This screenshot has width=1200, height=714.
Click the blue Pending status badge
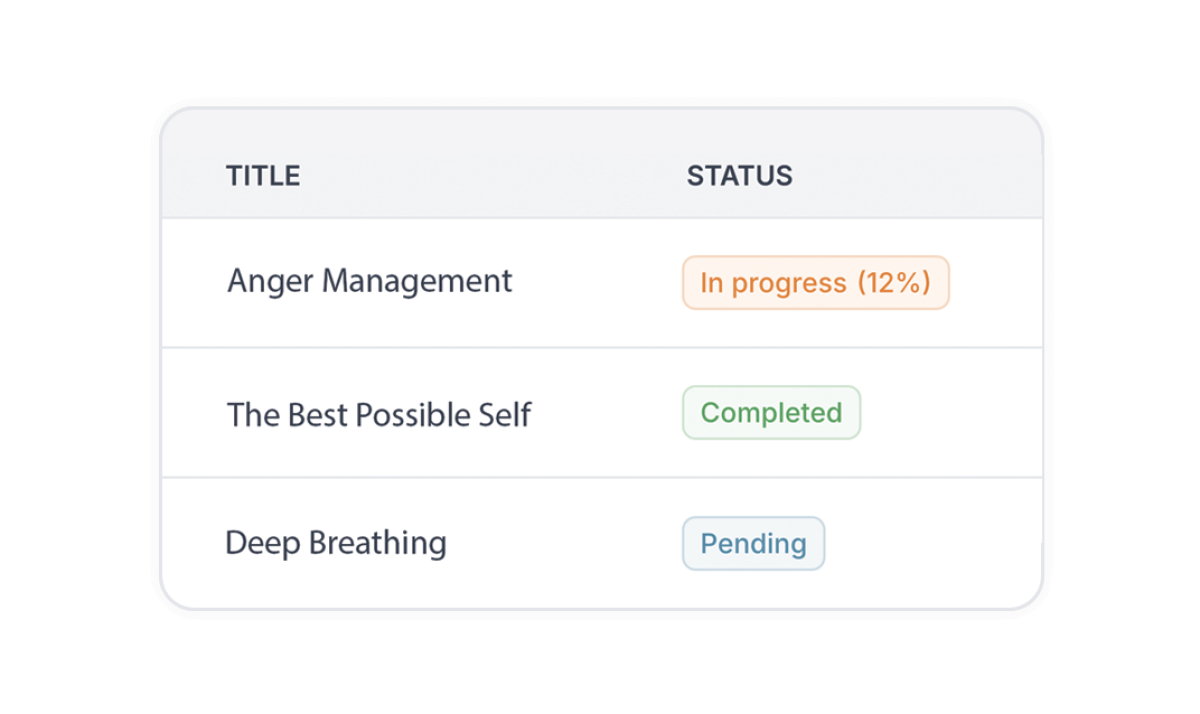(x=753, y=544)
